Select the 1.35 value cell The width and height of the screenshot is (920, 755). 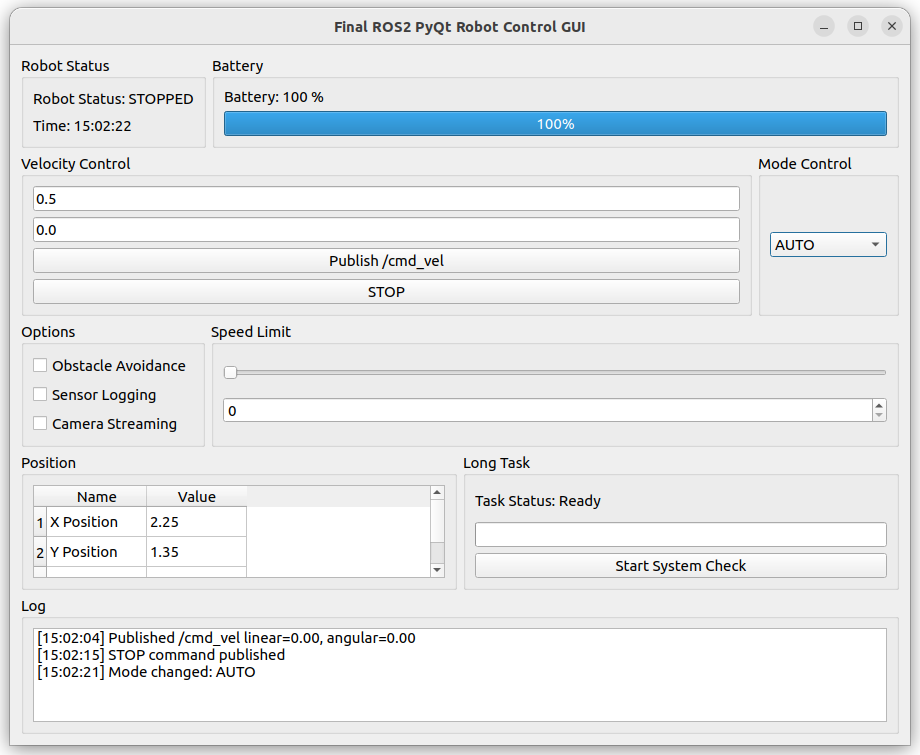point(197,551)
